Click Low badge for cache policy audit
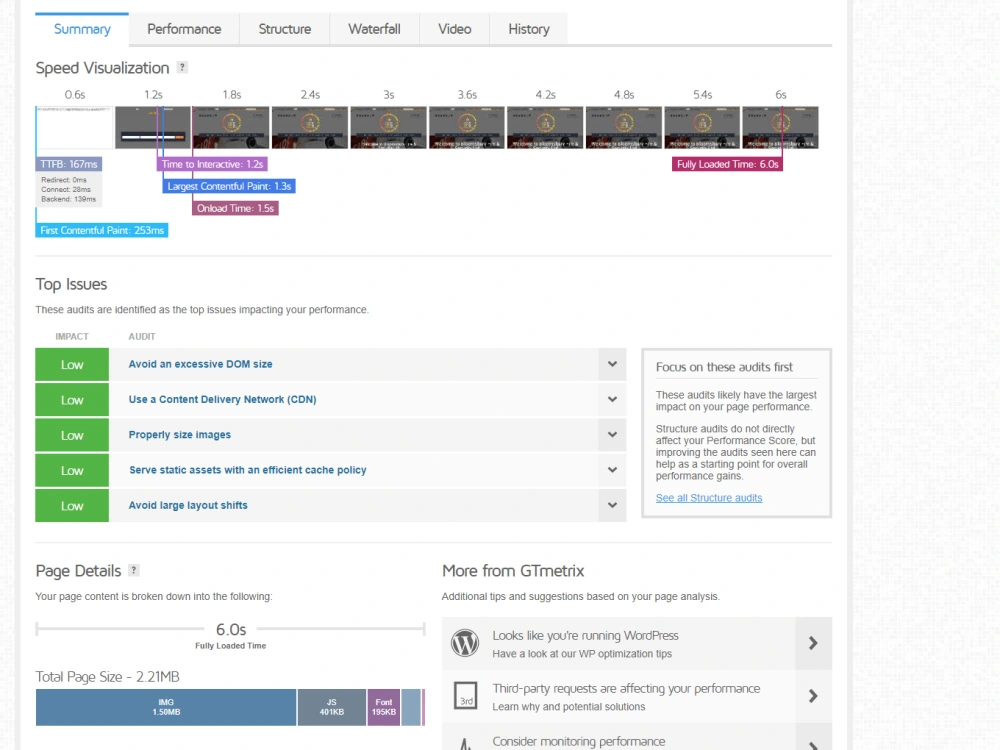Viewport: 1000px width, 750px height. point(72,470)
